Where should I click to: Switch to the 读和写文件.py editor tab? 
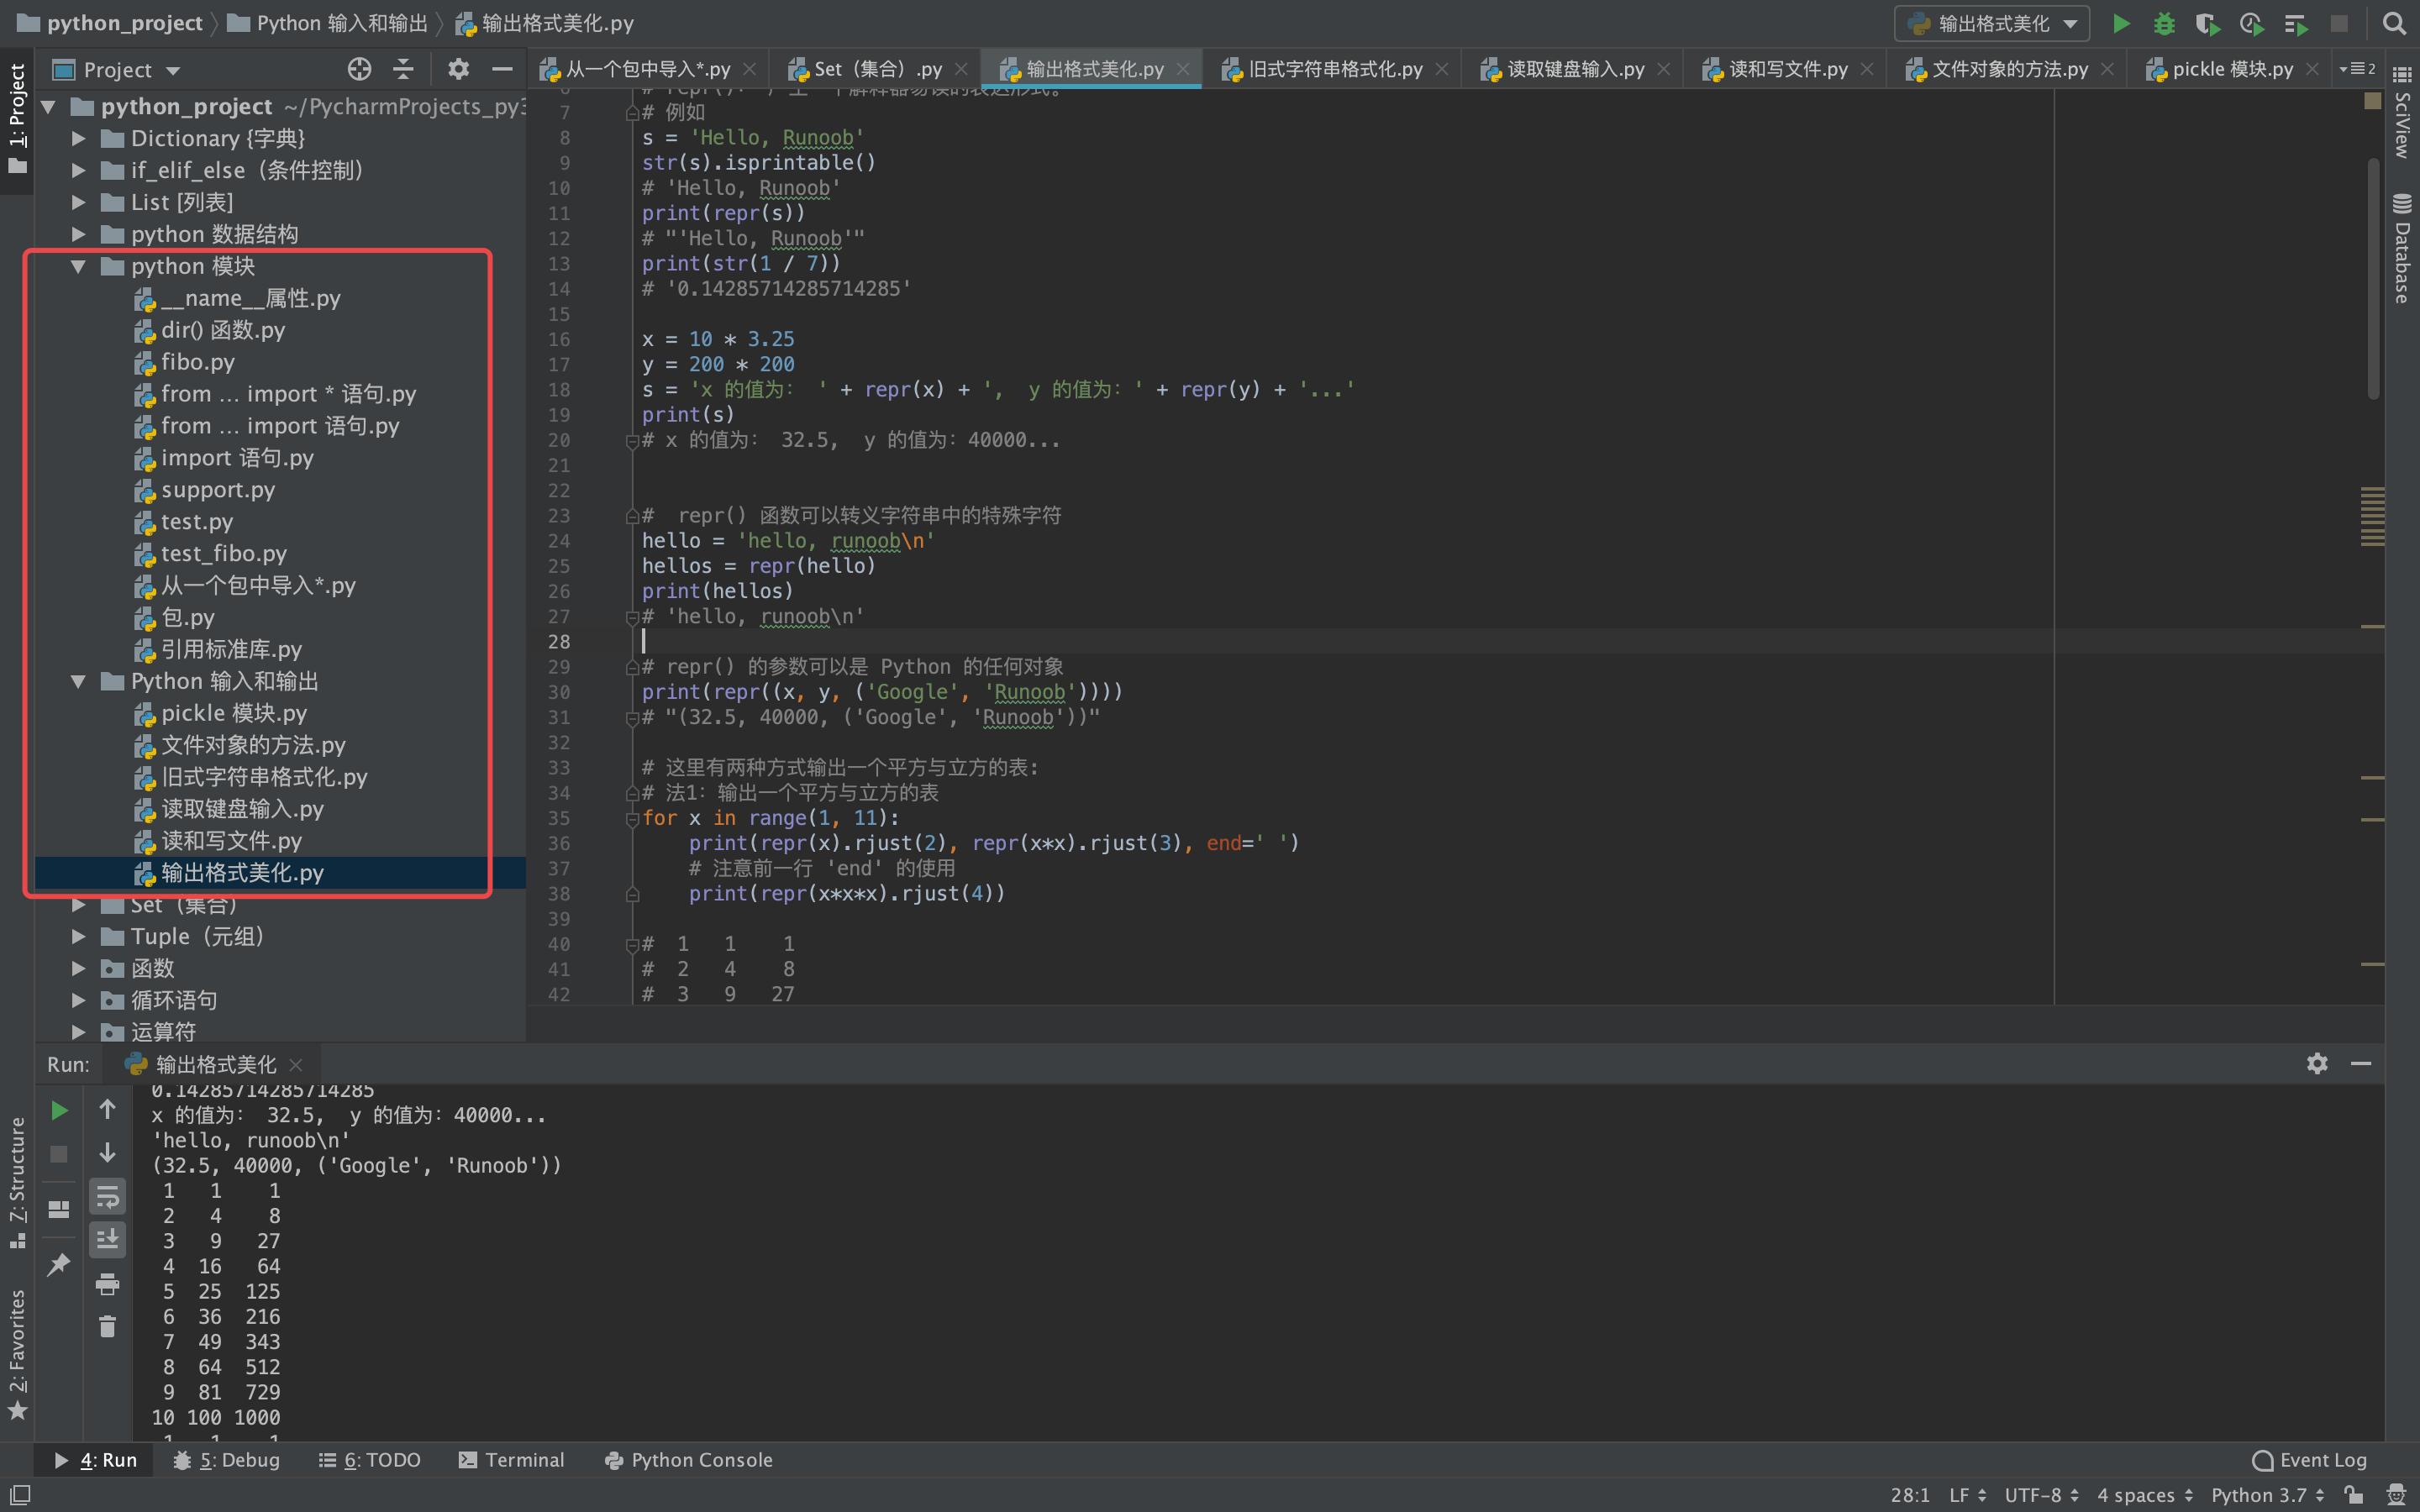coord(1788,68)
